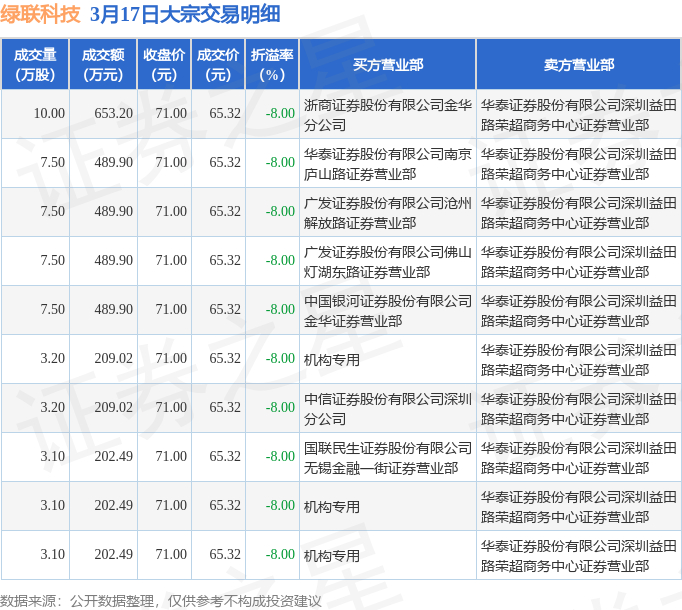
Task: Click seller cell in 广发佛山灯湖东路 row
Action: [x=578, y=262]
